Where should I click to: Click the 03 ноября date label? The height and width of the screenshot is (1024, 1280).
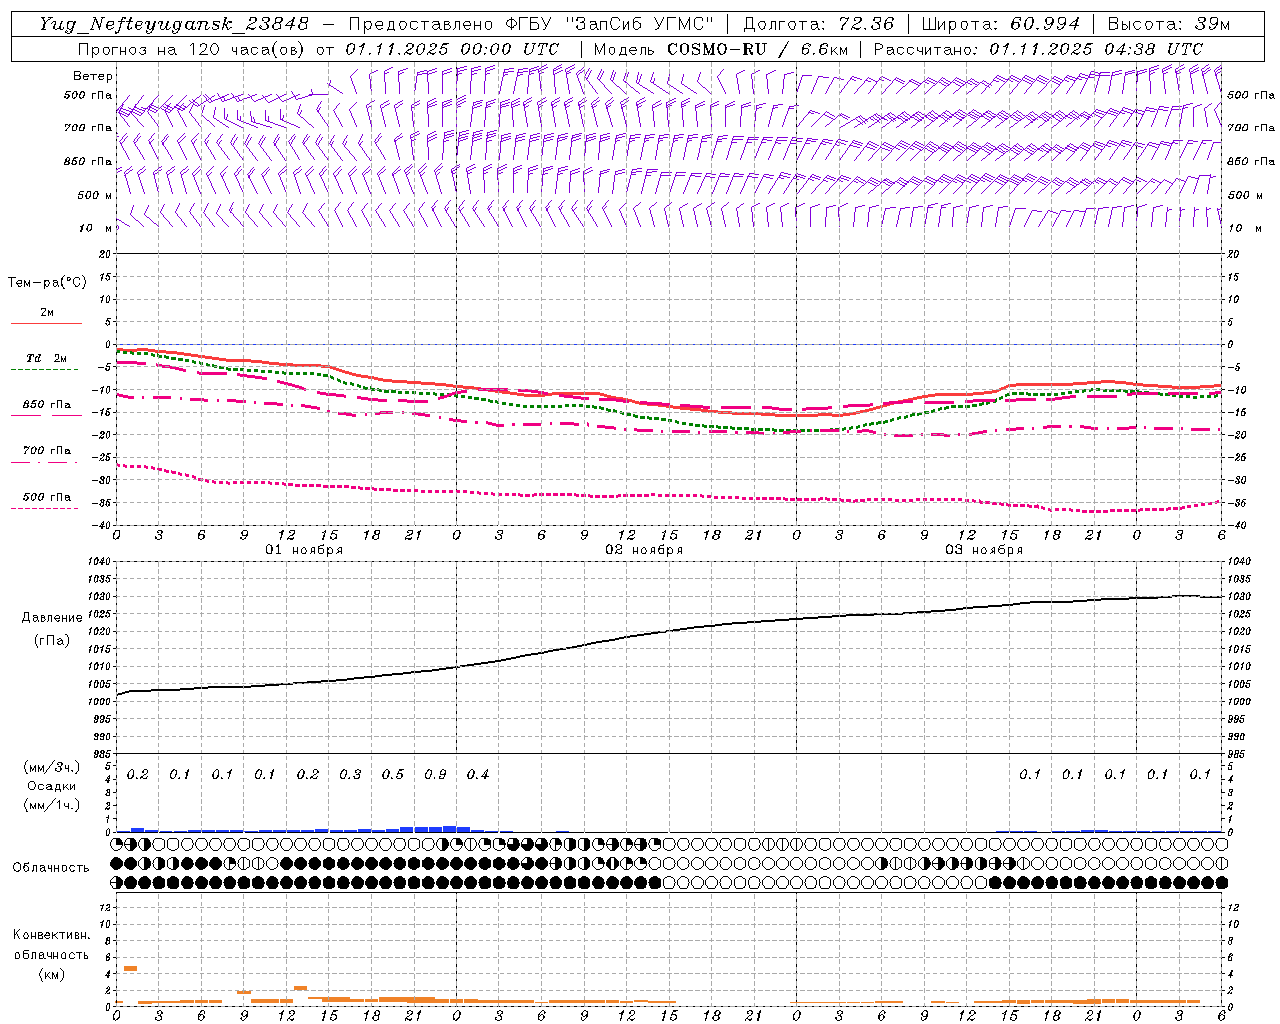click(x=984, y=550)
